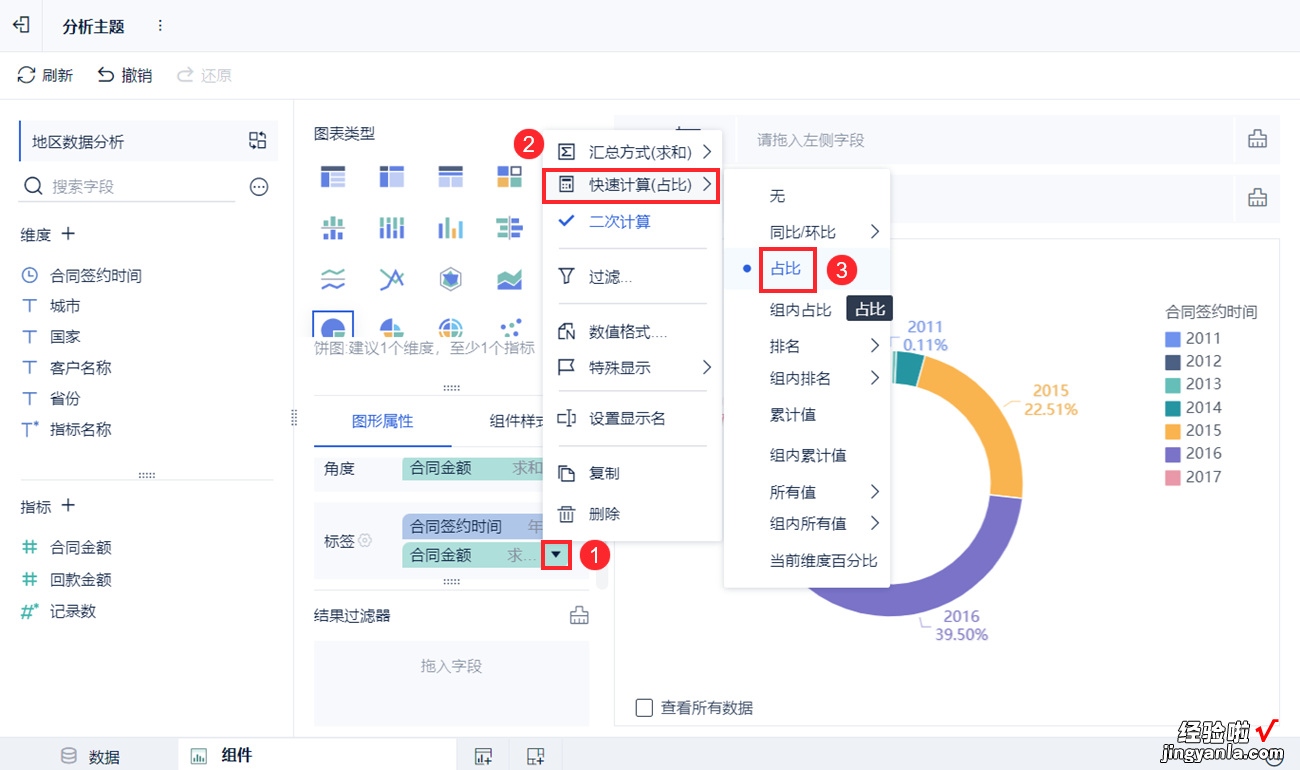The height and width of the screenshot is (770, 1300).
Task: Choose the rose chart type icon
Action: (x=391, y=328)
